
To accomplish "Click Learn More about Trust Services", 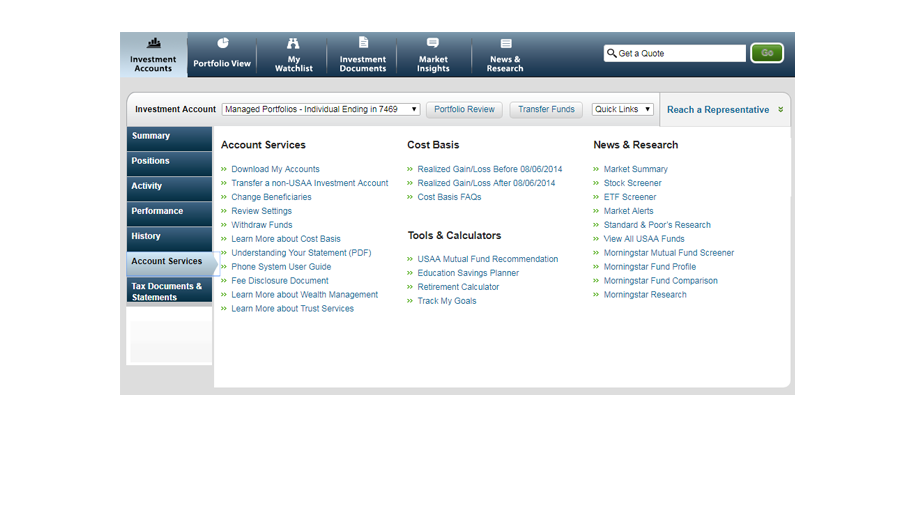I will (x=292, y=309).
